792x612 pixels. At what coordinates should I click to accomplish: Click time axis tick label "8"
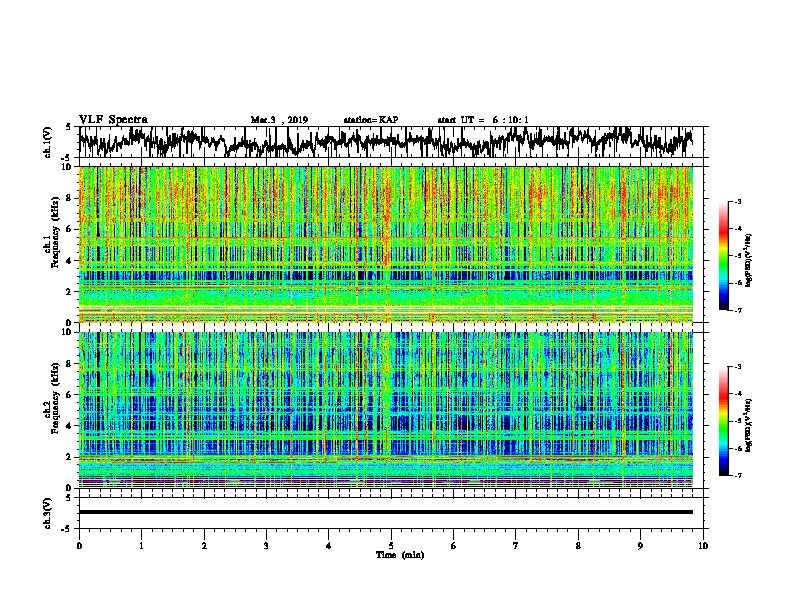point(578,546)
